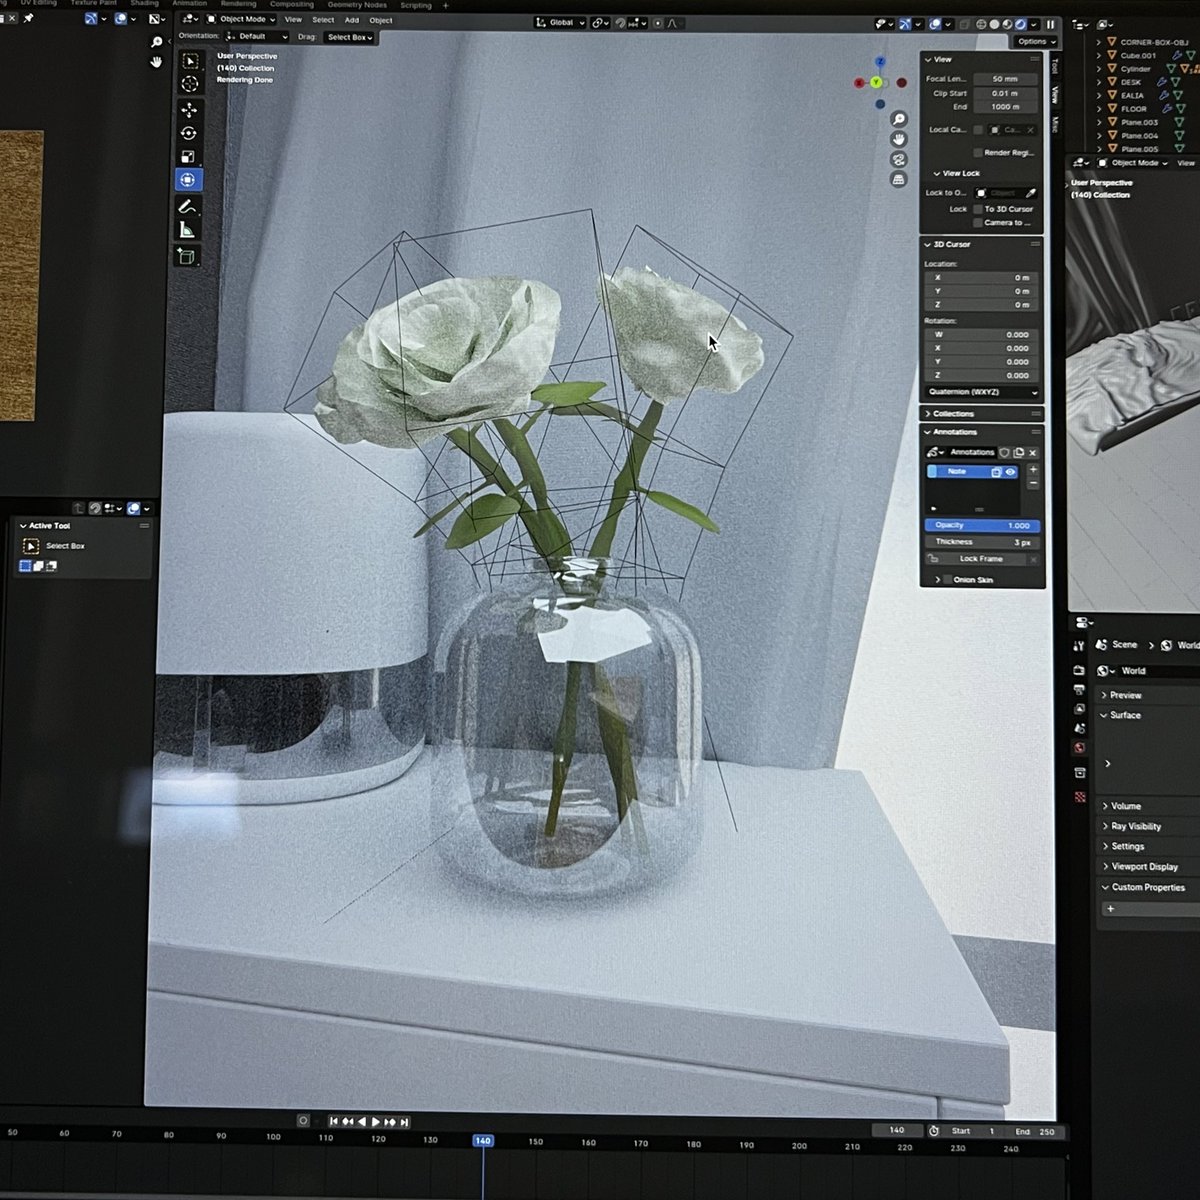Click the green Y axis on navigation gizmo

coord(876,82)
